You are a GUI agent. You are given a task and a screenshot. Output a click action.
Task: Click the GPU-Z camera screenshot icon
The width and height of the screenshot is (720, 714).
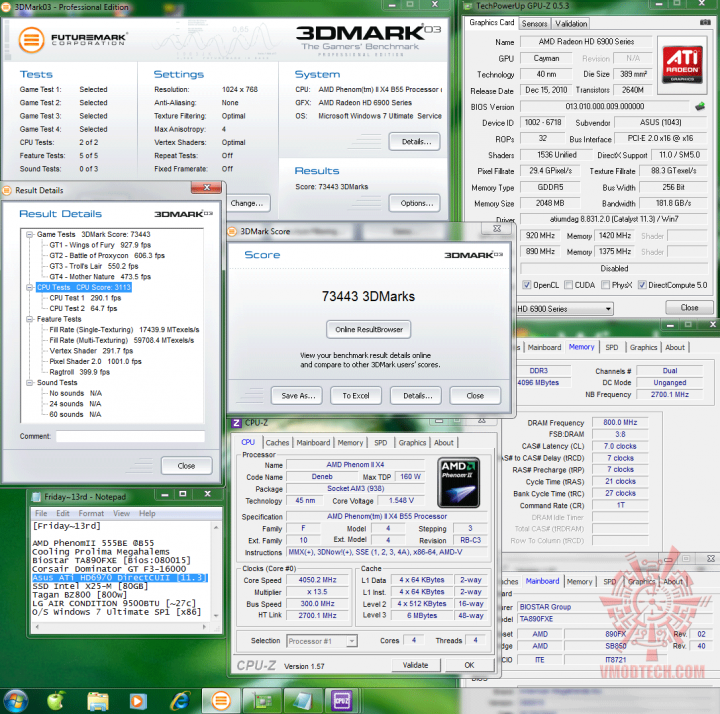pos(705,22)
